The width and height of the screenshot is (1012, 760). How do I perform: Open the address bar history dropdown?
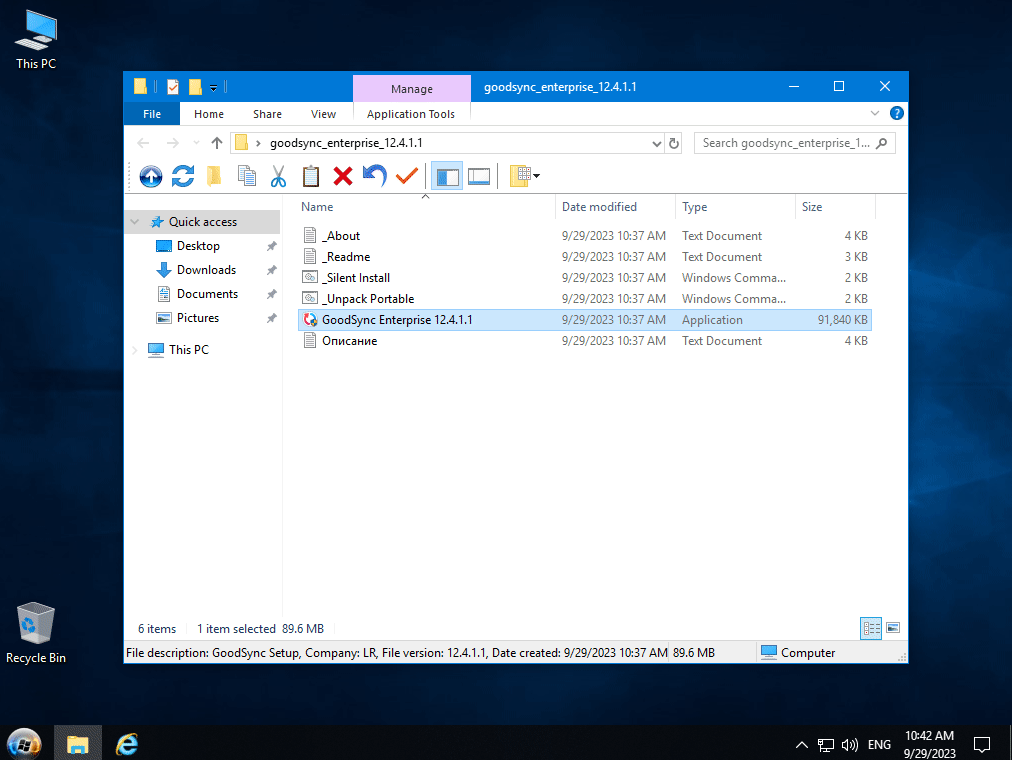tap(656, 143)
